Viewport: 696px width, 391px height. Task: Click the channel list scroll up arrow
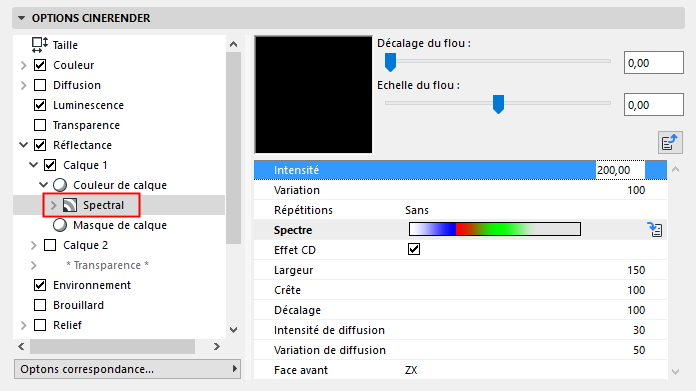click(233, 44)
